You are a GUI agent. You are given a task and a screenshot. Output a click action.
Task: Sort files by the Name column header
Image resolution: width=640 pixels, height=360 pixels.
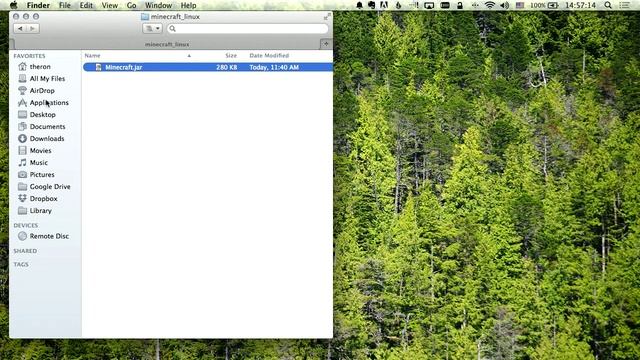[92, 56]
